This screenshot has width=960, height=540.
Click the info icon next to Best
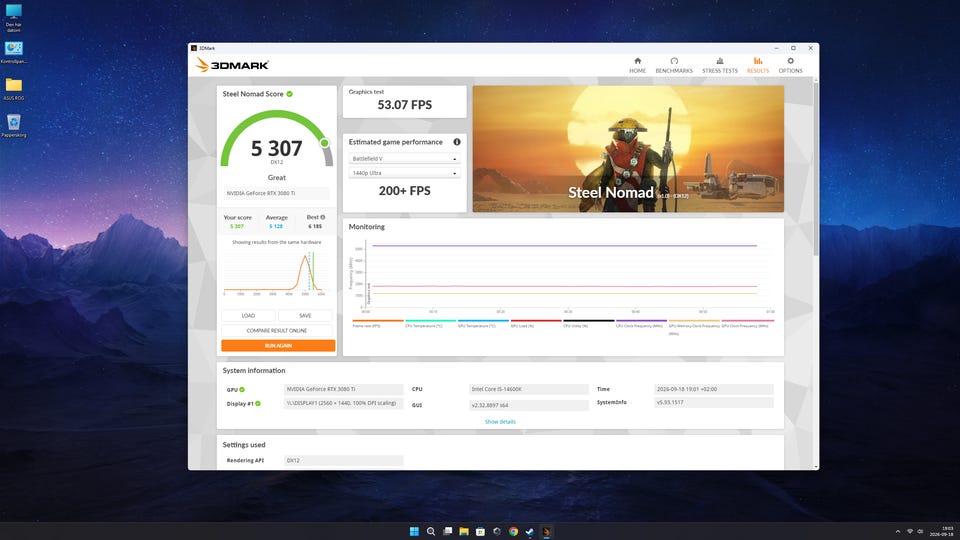[x=323, y=217]
